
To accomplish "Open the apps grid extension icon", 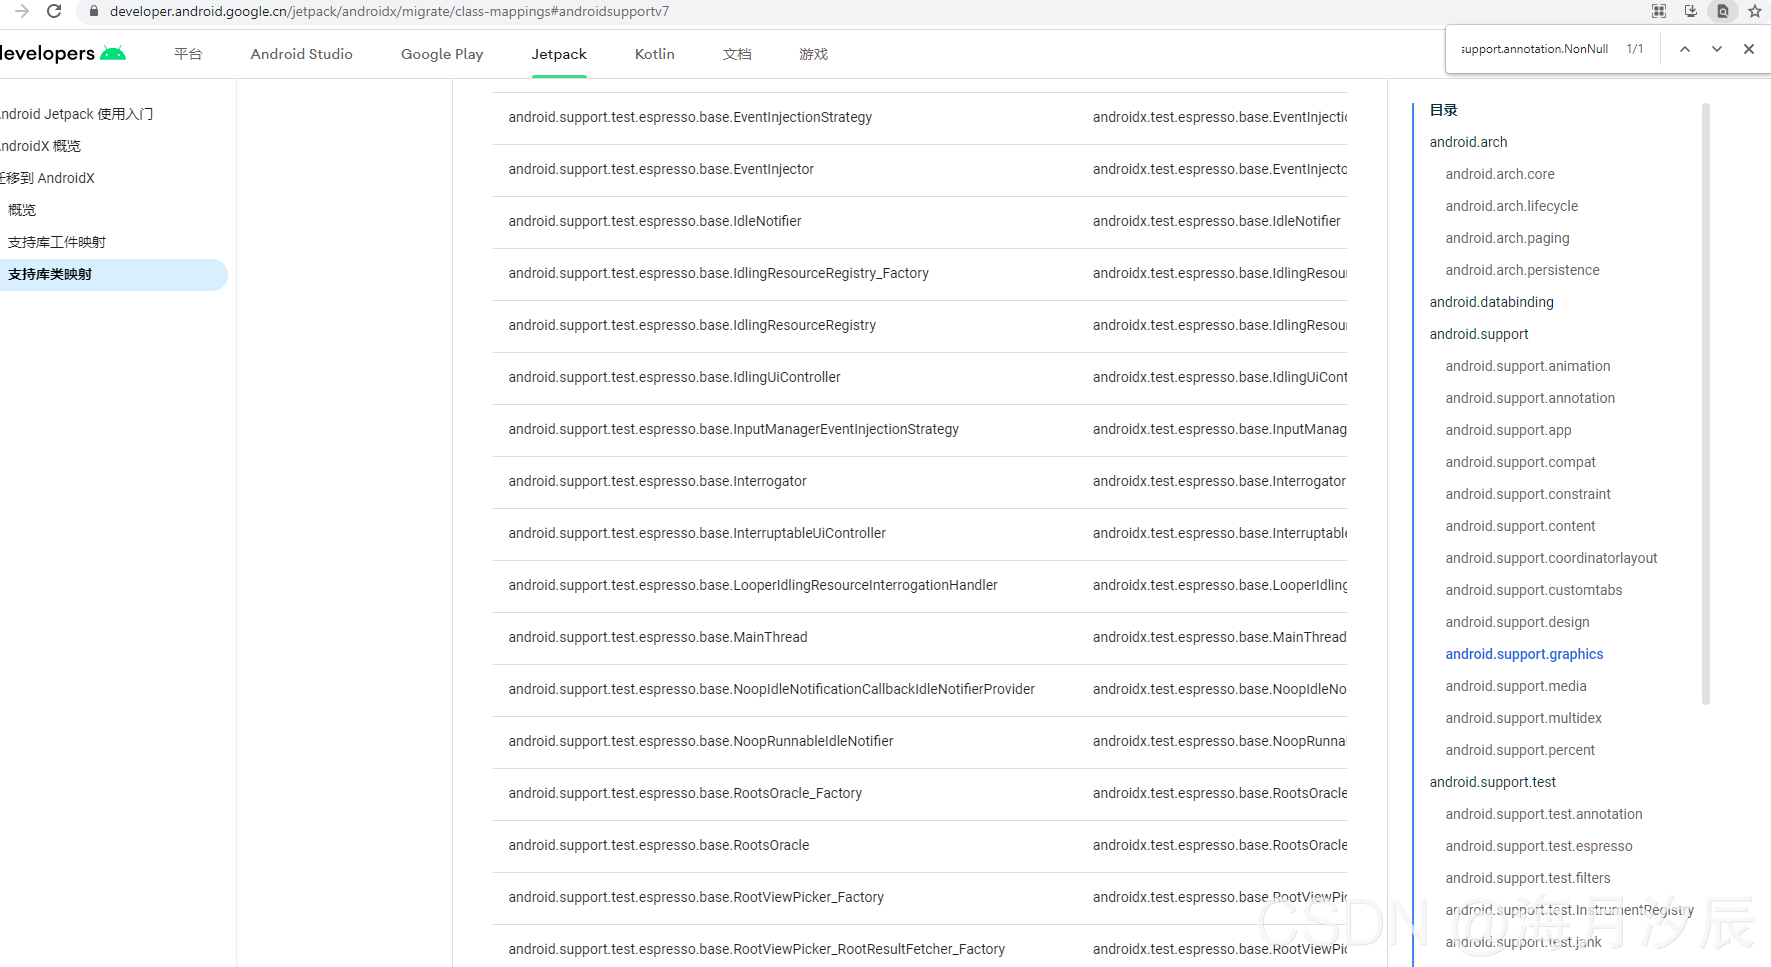I will (1659, 12).
